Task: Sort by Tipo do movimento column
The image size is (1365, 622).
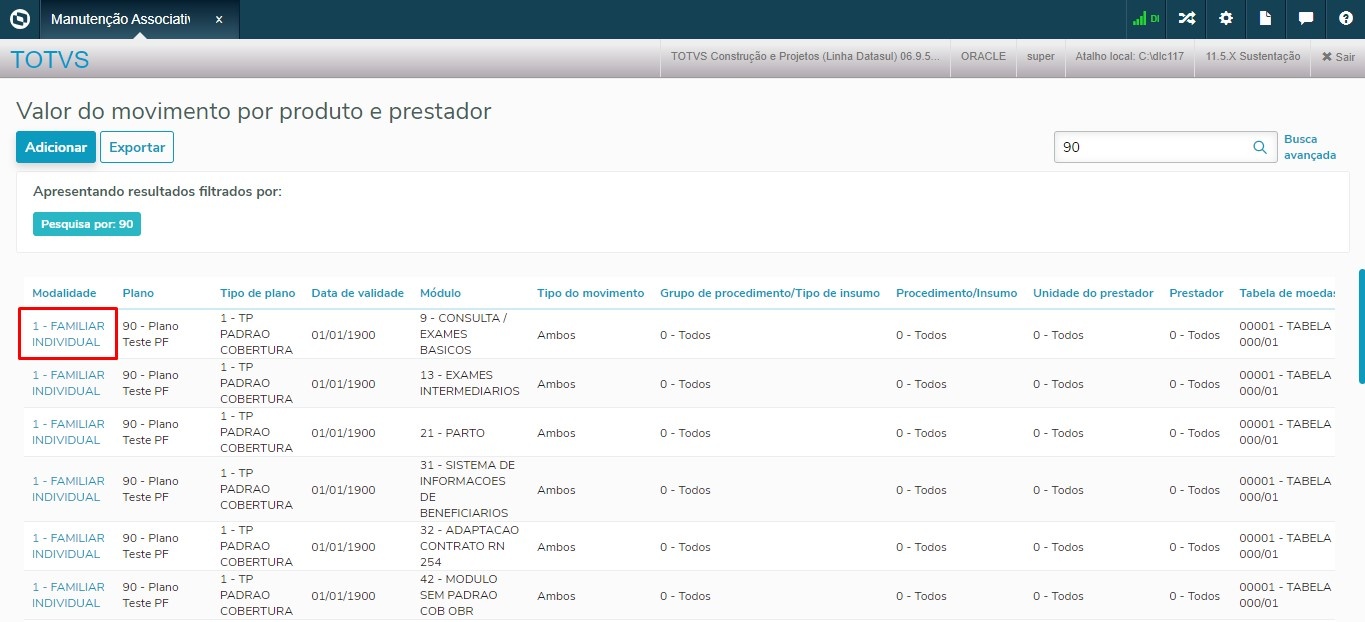Action: (x=590, y=293)
